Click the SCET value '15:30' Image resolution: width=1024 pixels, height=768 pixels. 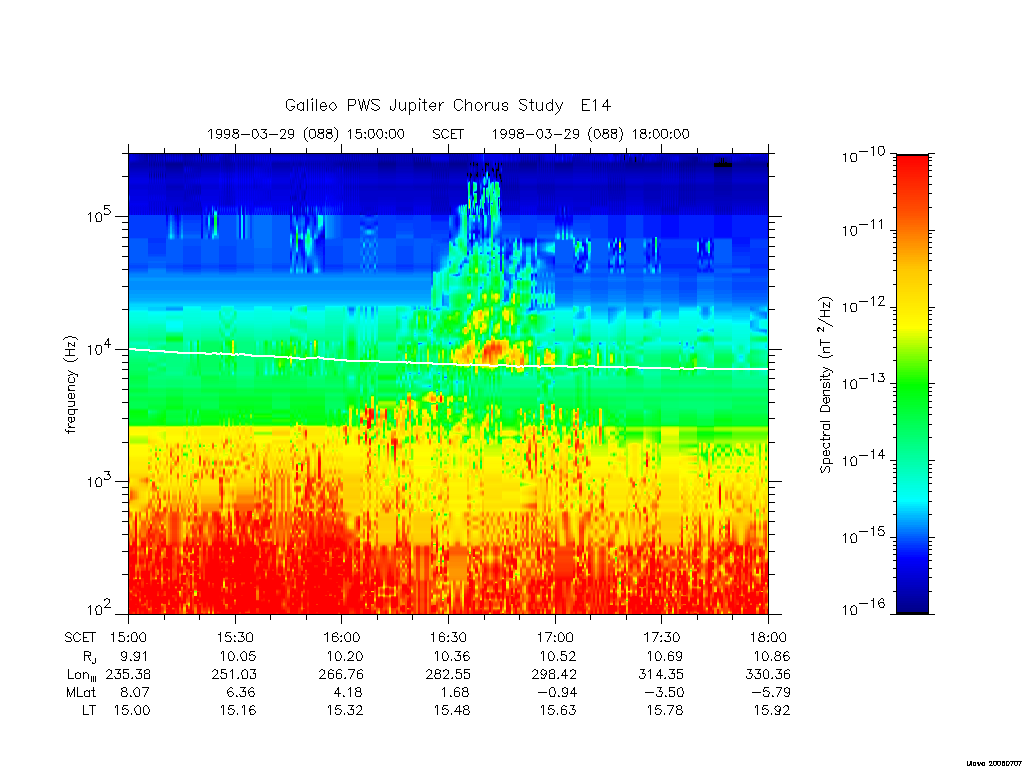[235, 637]
